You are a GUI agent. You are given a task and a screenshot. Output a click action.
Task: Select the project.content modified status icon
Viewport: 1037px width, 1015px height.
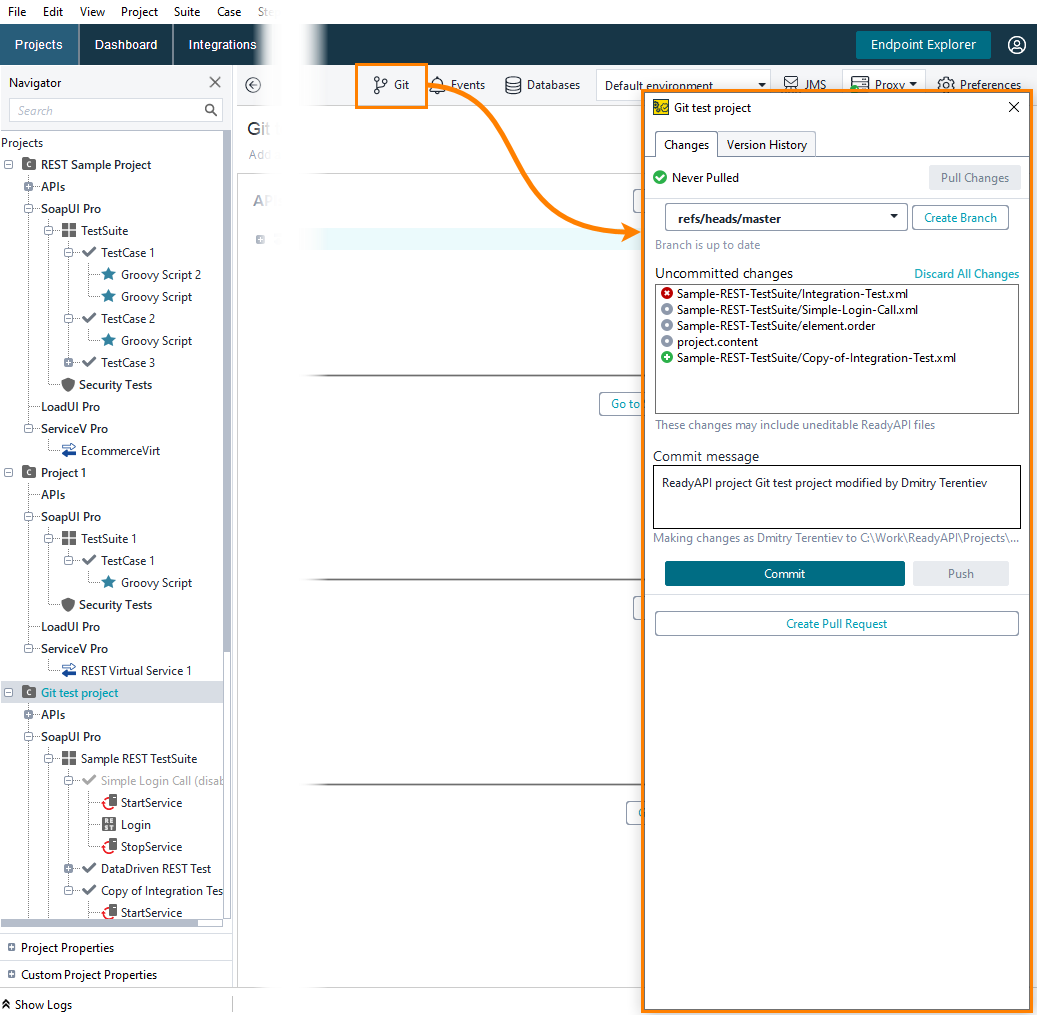pyautogui.click(x=667, y=342)
